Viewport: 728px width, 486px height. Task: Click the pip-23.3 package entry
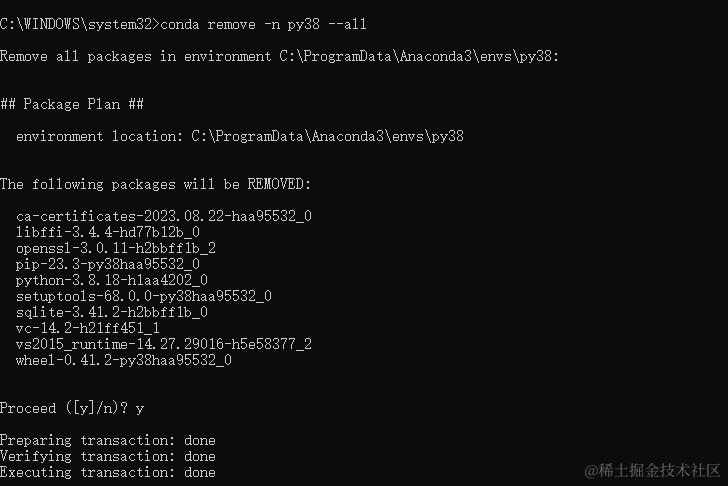click(x=108, y=264)
